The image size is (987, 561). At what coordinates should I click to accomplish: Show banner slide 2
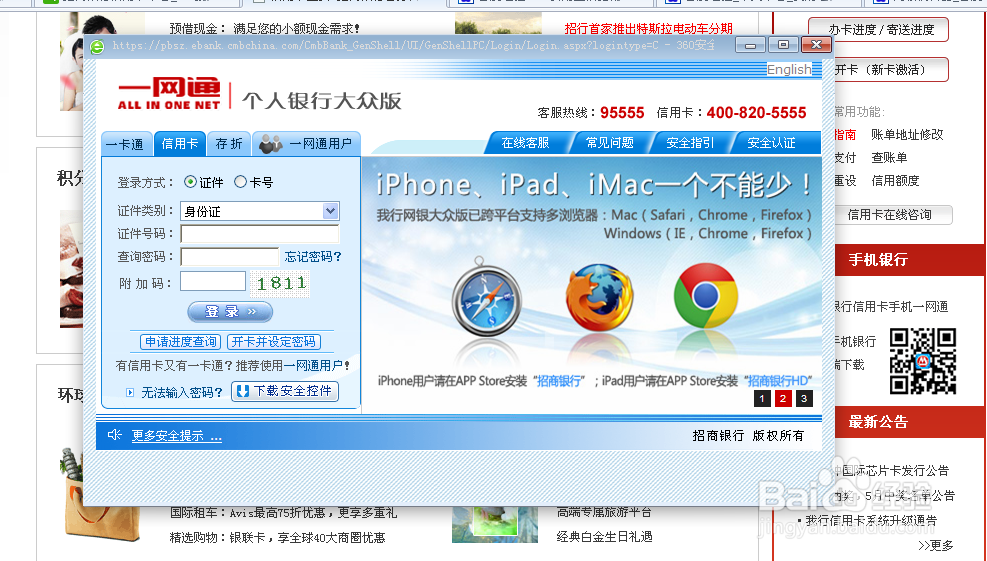coord(783,399)
